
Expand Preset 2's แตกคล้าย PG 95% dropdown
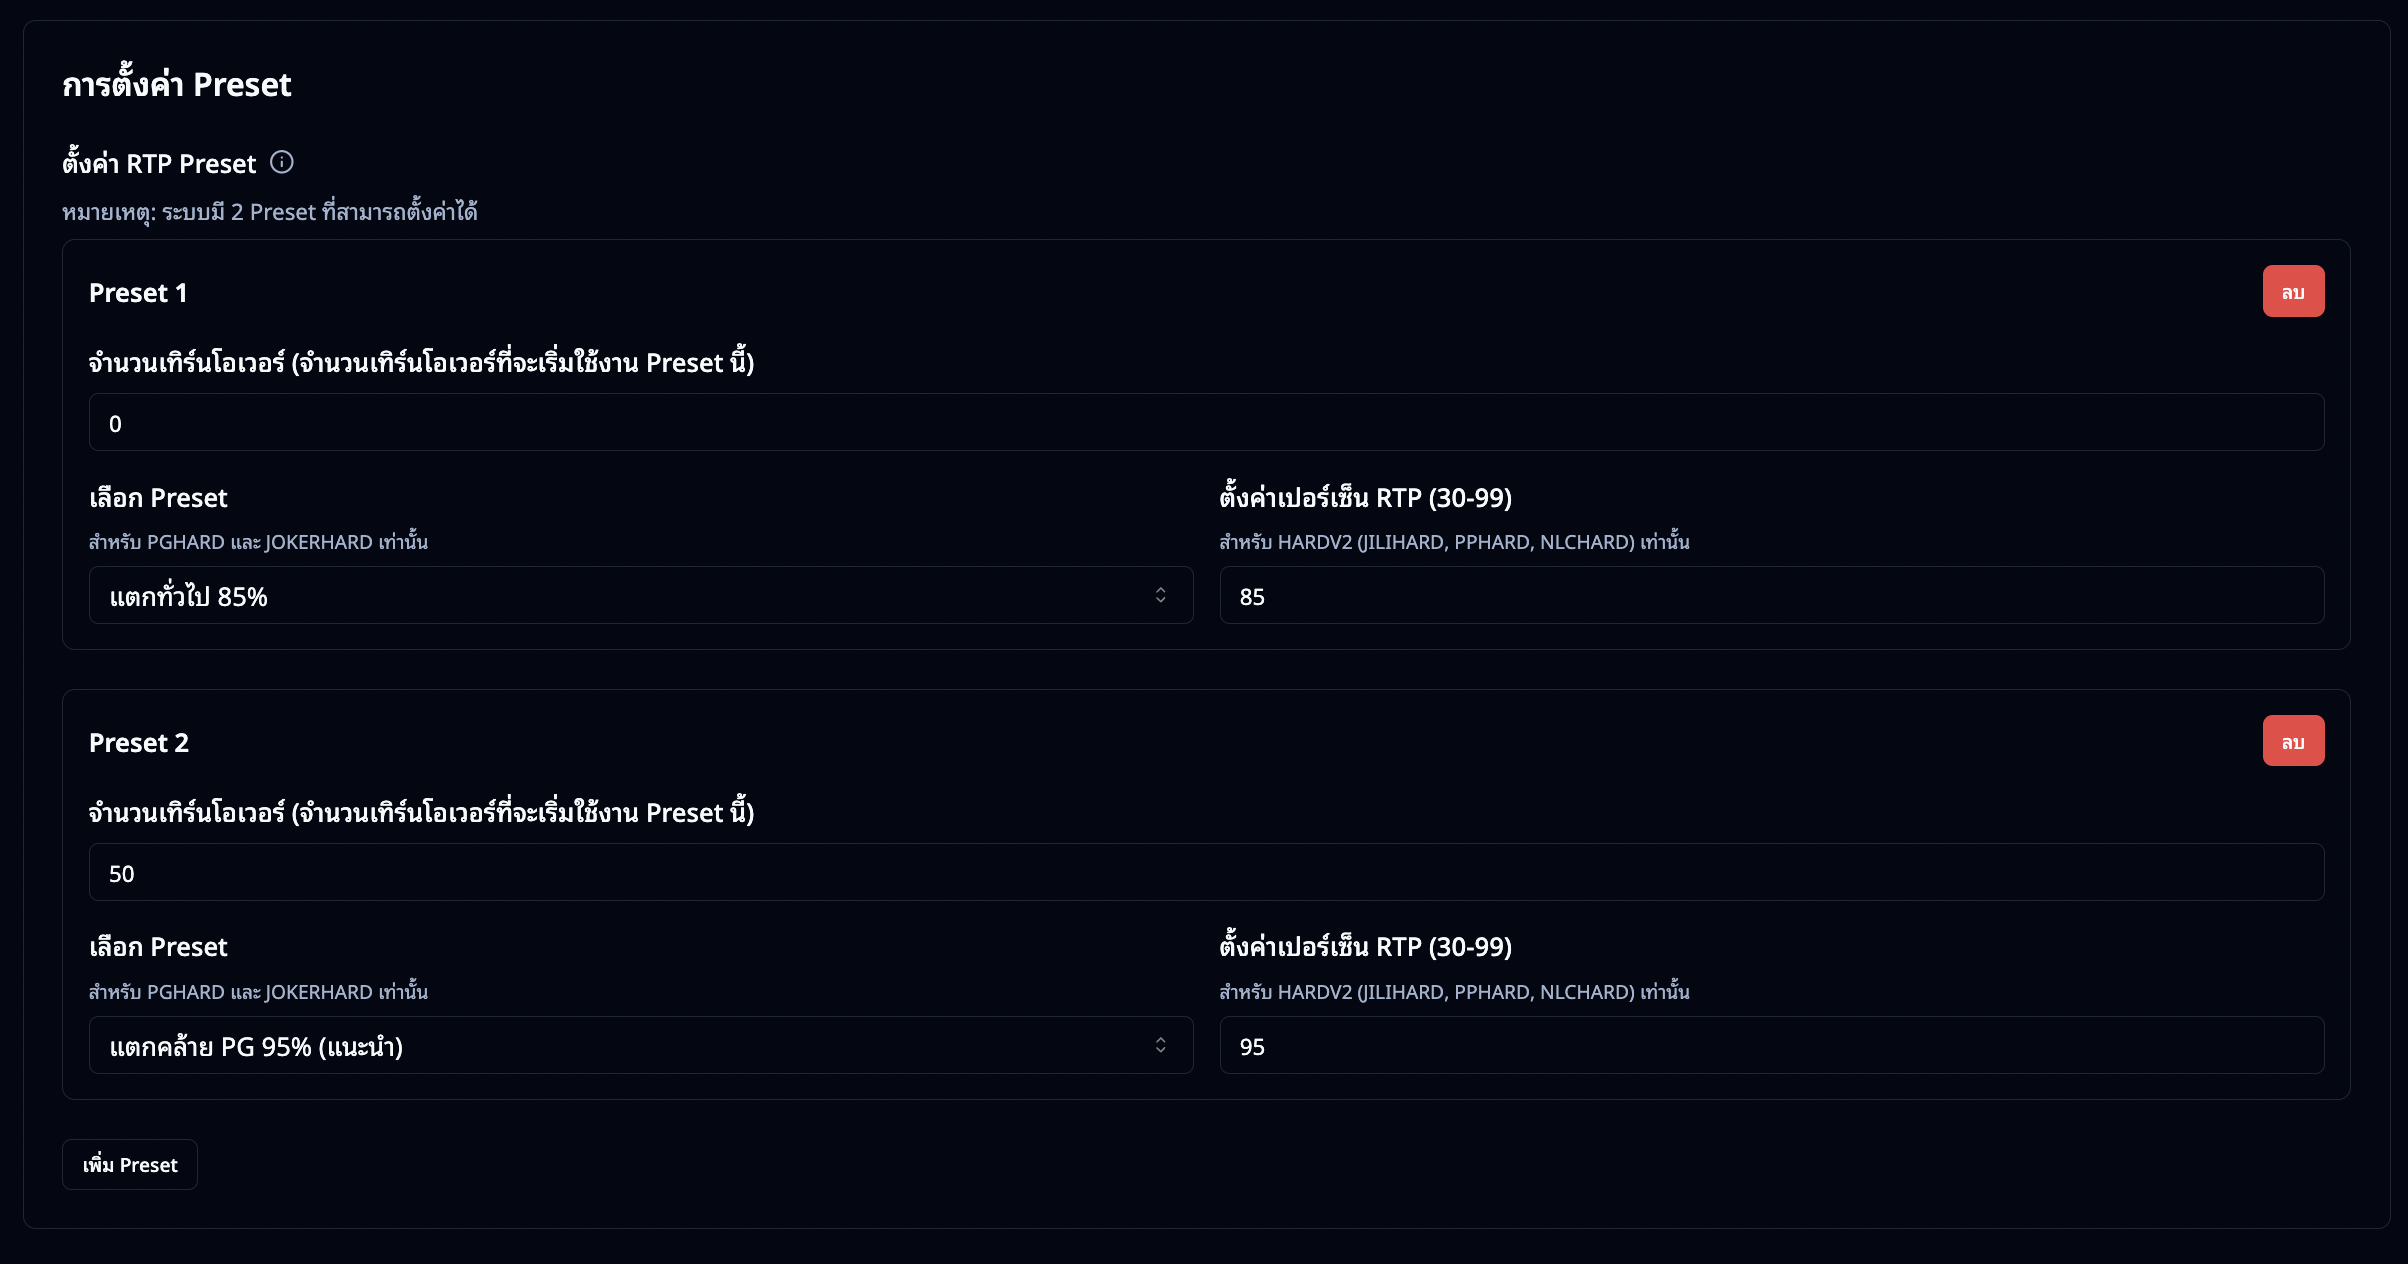click(x=640, y=1046)
